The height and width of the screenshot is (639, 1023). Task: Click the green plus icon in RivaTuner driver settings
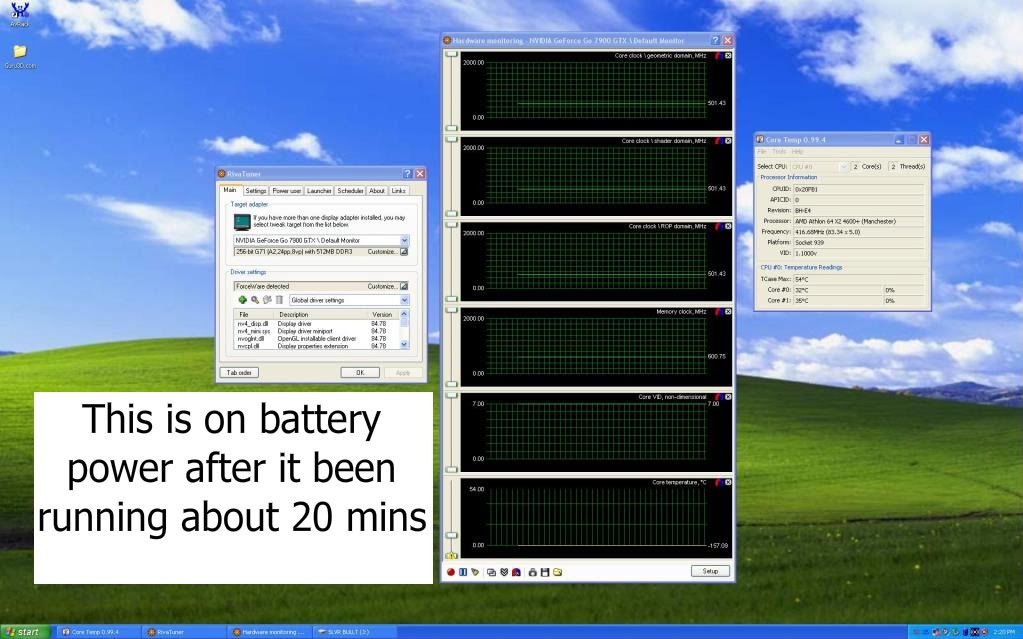point(243,300)
